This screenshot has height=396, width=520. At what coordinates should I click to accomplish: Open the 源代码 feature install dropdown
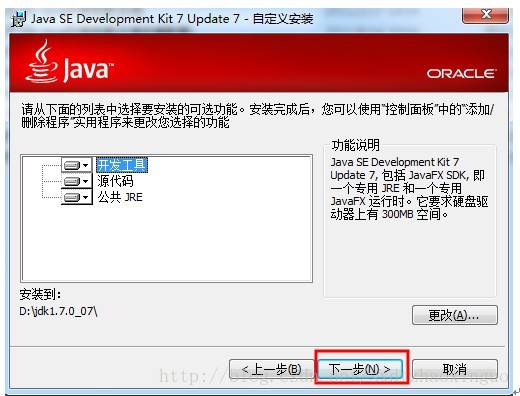[x=76, y=181]
